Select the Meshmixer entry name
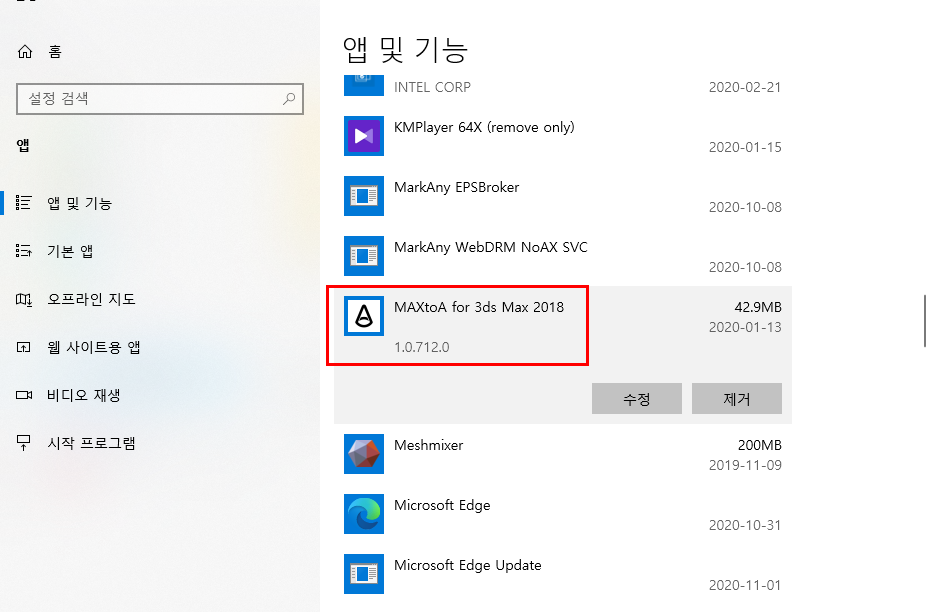Screen dimensions: 926x612 tap(429, 445)
